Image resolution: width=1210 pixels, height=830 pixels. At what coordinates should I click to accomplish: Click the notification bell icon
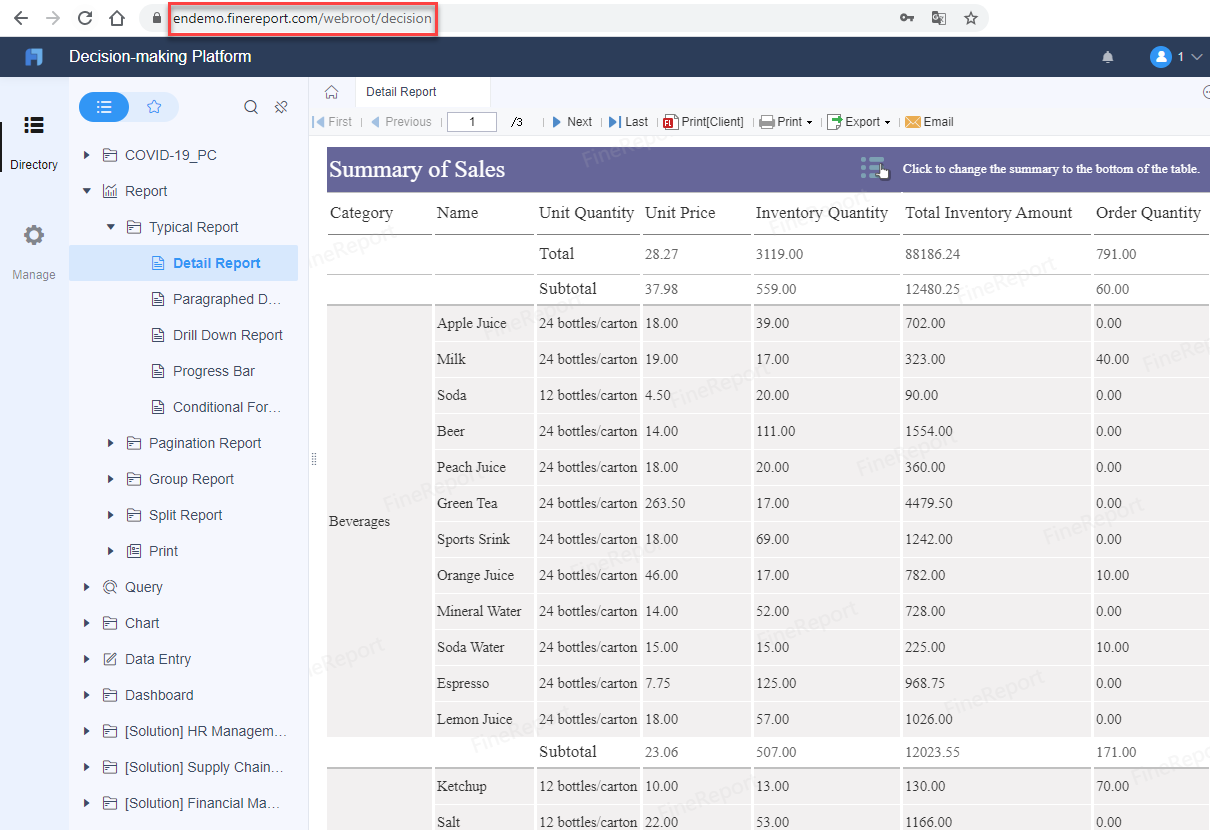click(1107, 57)
